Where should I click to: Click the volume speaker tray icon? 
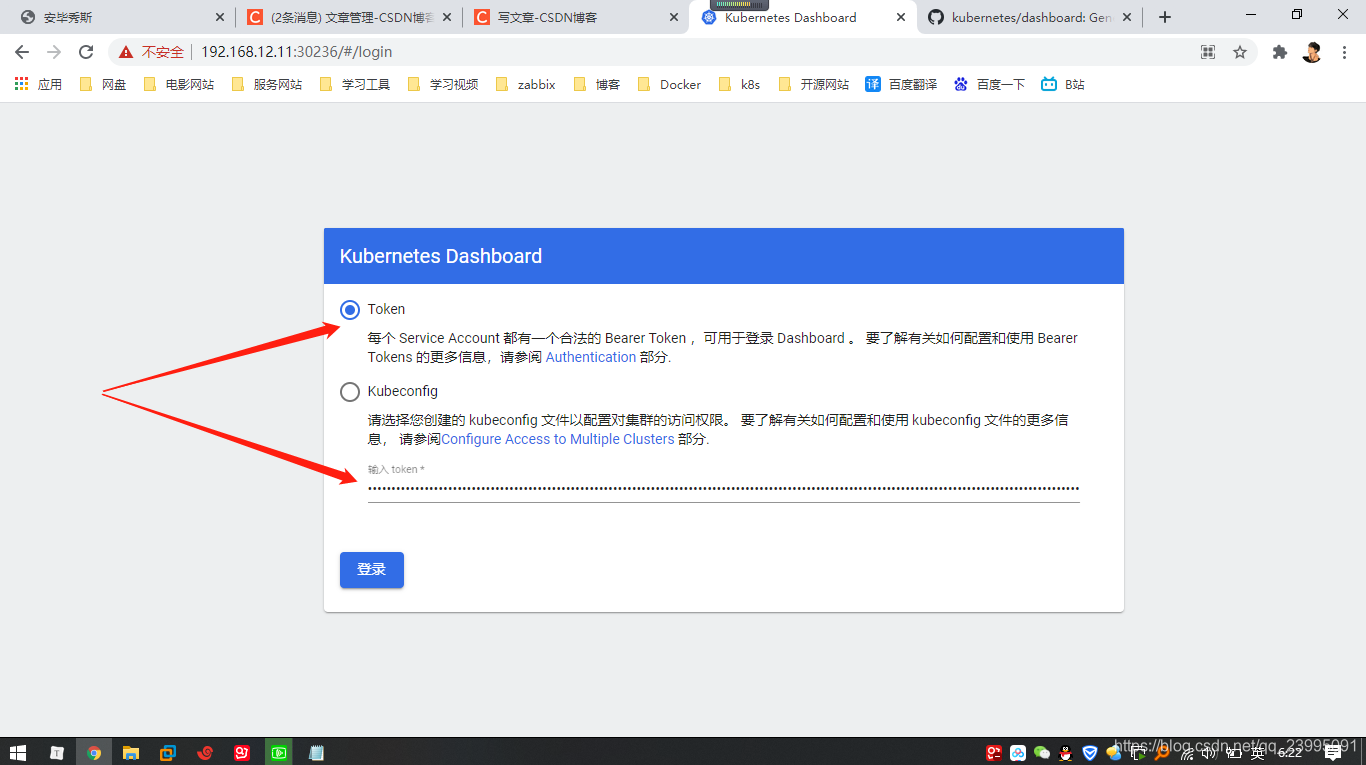pyautogui.click(x=1210, y=753)
